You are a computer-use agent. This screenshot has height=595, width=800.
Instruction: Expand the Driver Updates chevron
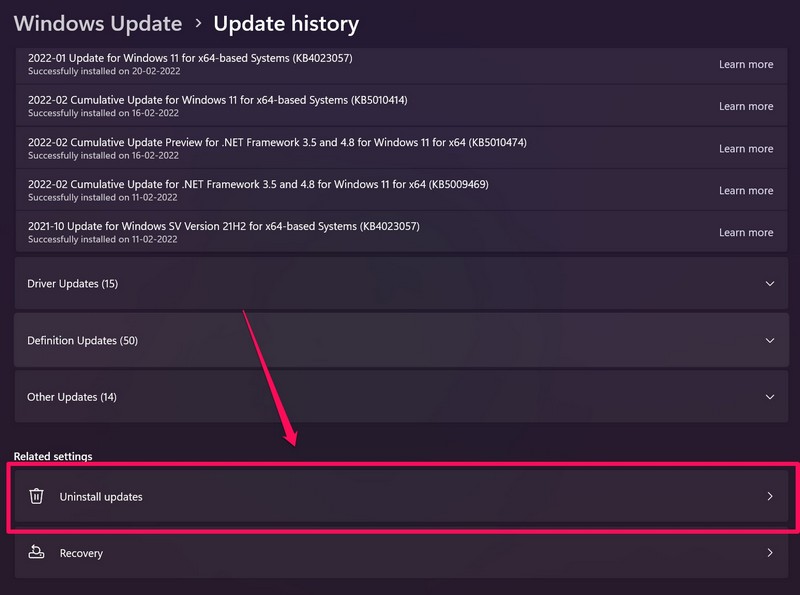click(769, 284)
